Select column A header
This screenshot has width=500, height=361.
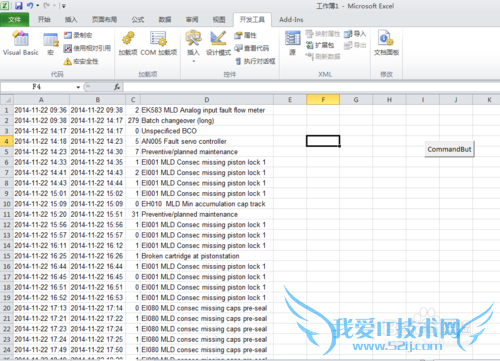click(41, 100)
